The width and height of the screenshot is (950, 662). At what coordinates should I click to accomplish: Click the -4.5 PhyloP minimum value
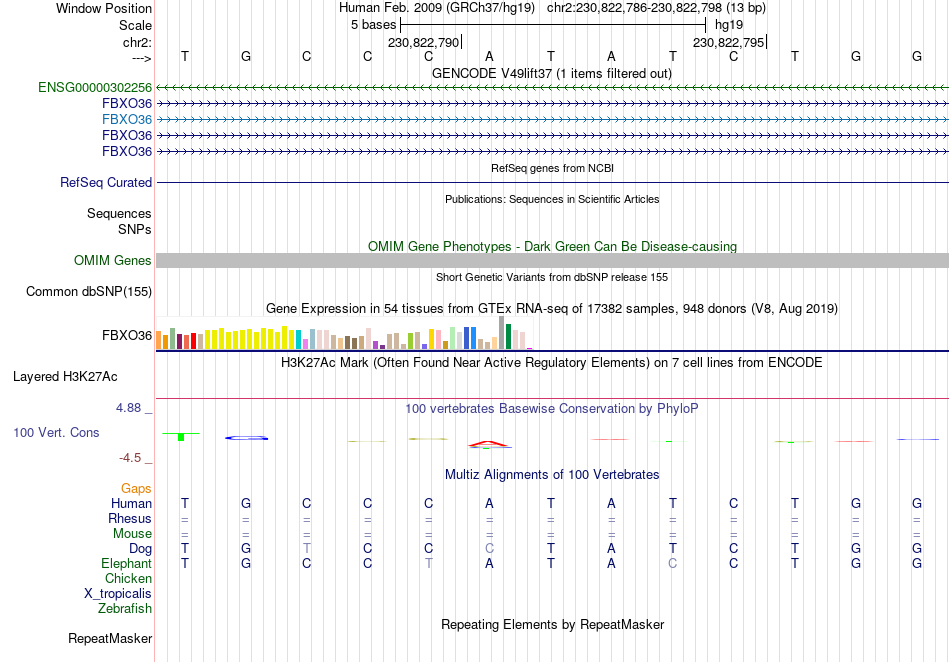tap(130, 458)
